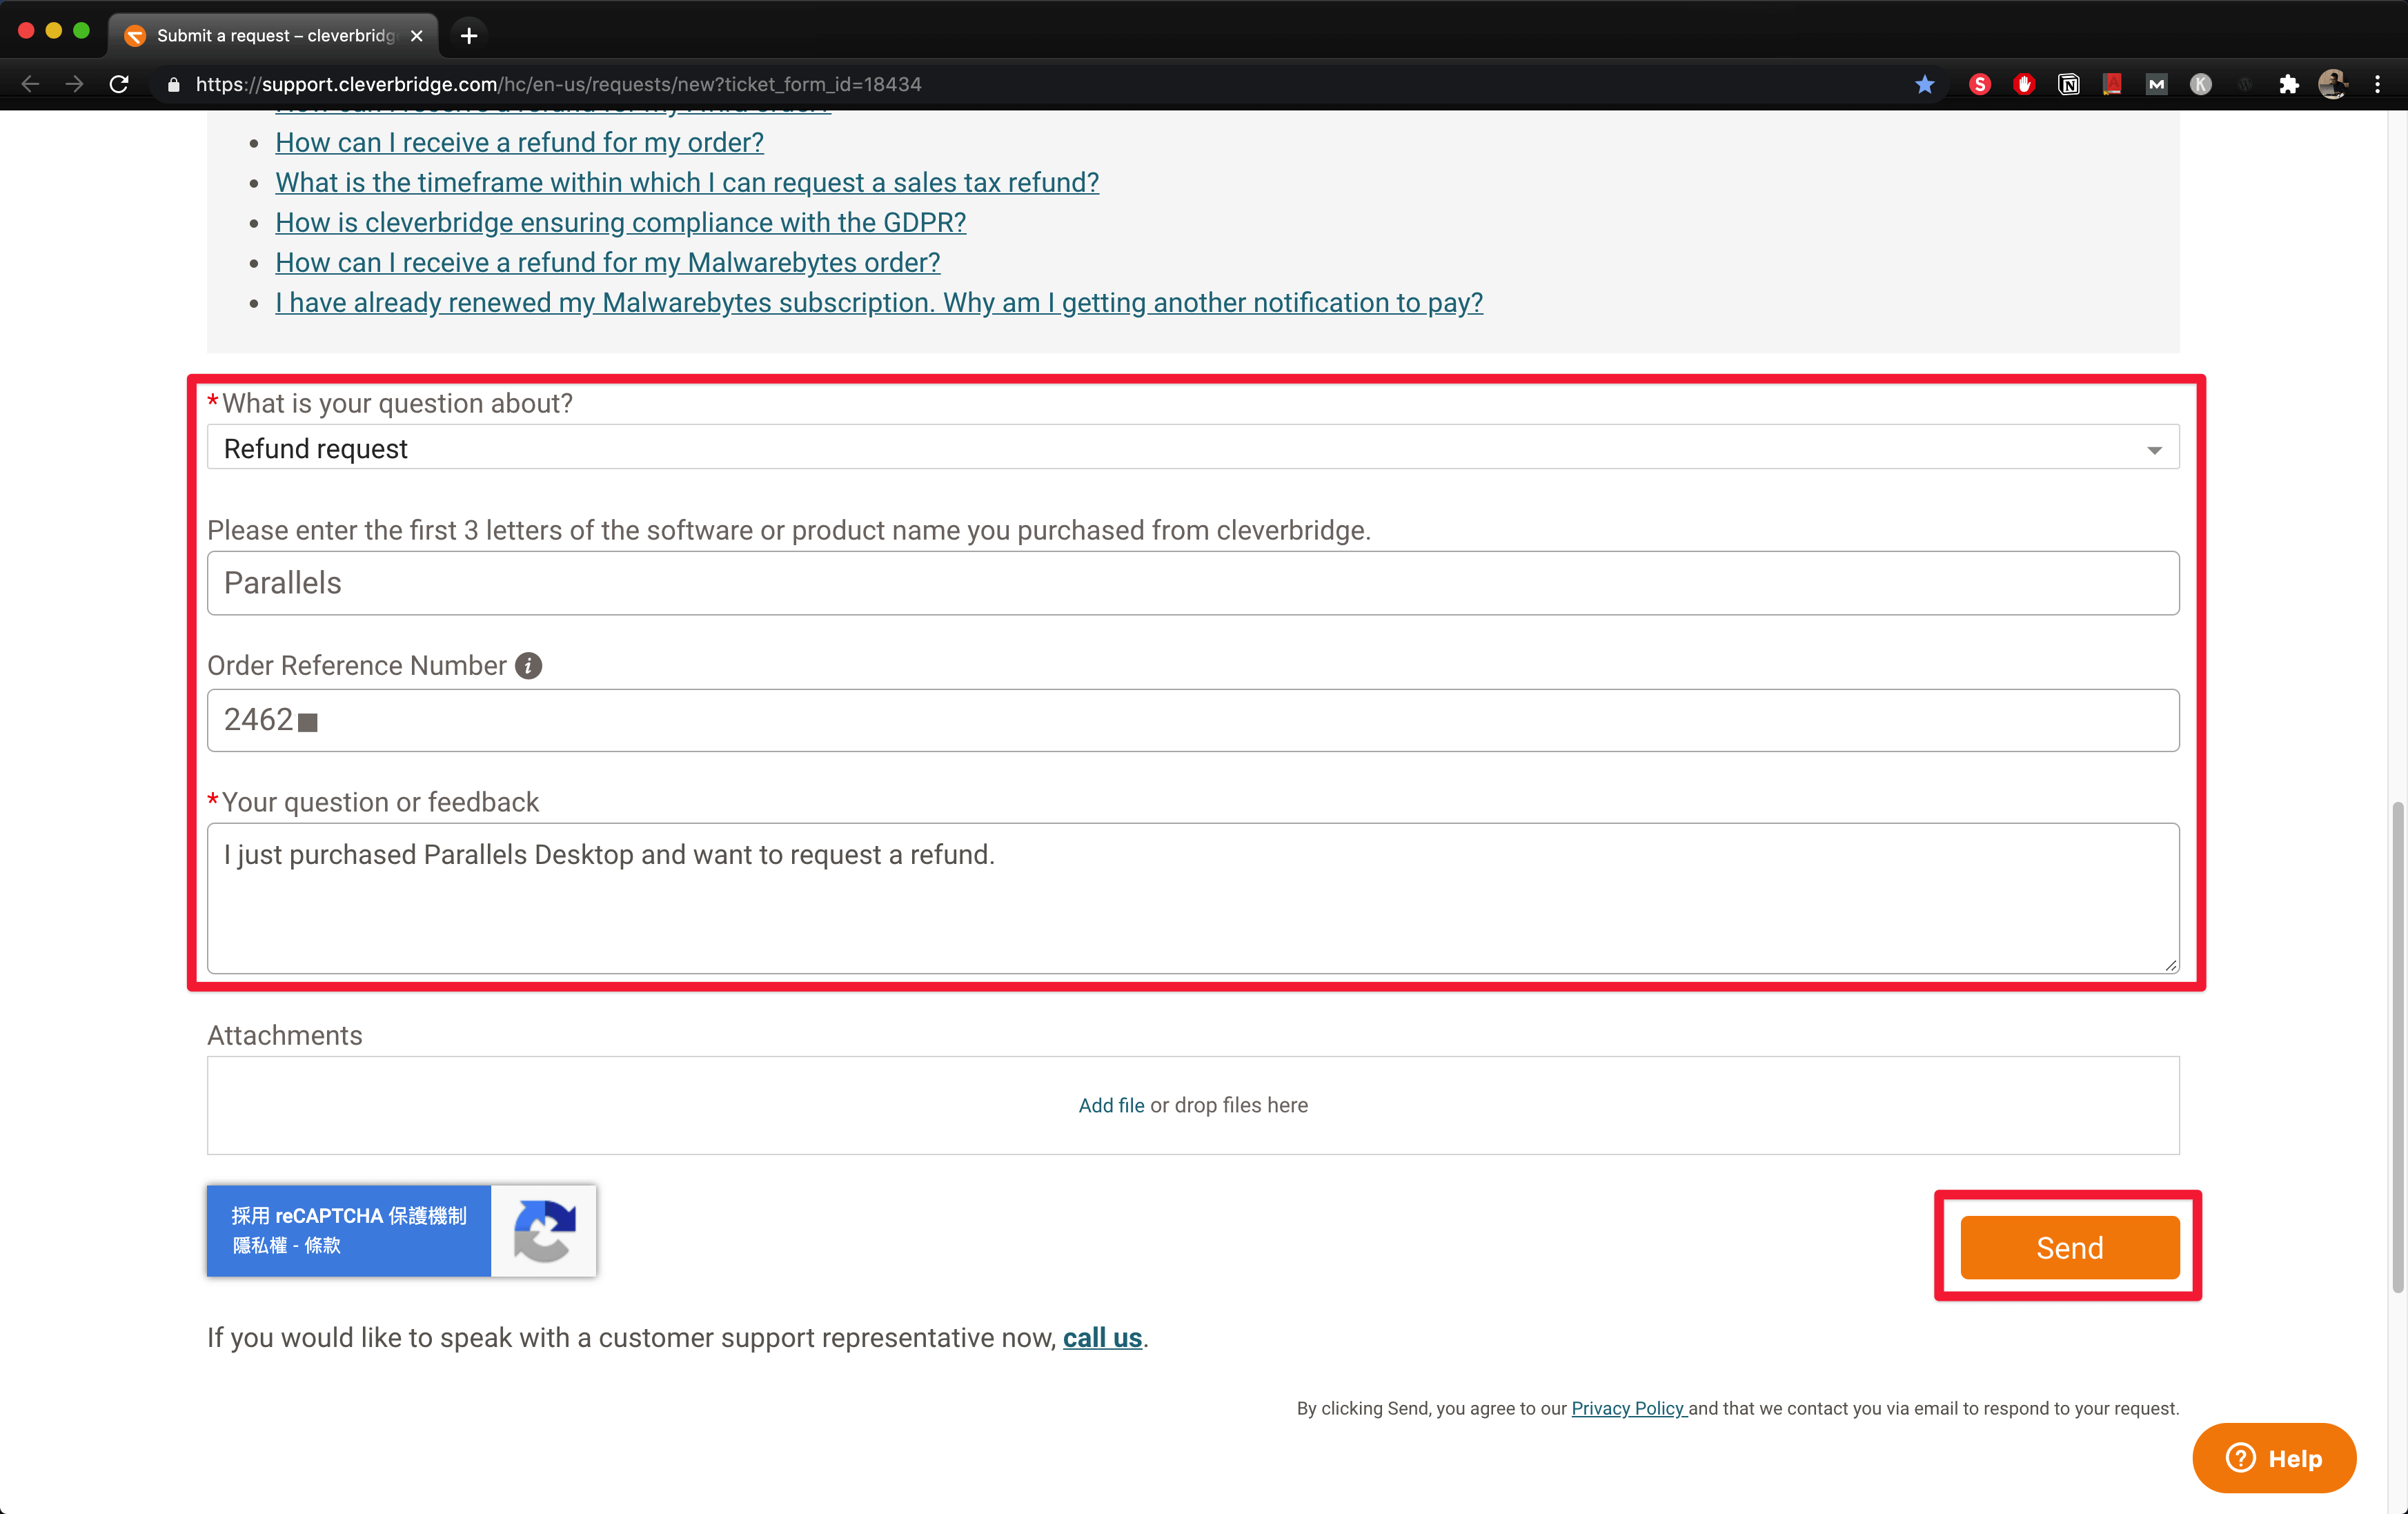Open the GDPR compliance article link
The height and width of the screenshot is (1514, 2408).
[x=620, y=222]
